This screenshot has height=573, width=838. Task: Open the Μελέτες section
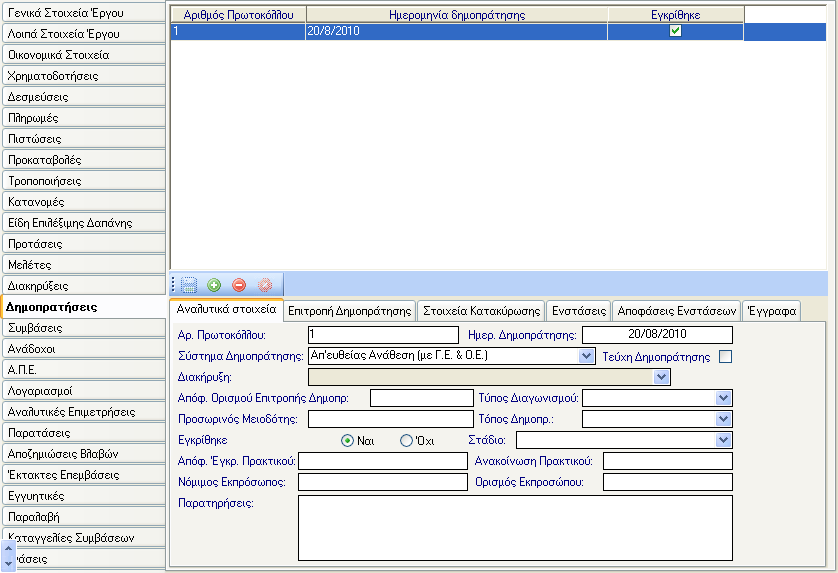click(84, 265)
